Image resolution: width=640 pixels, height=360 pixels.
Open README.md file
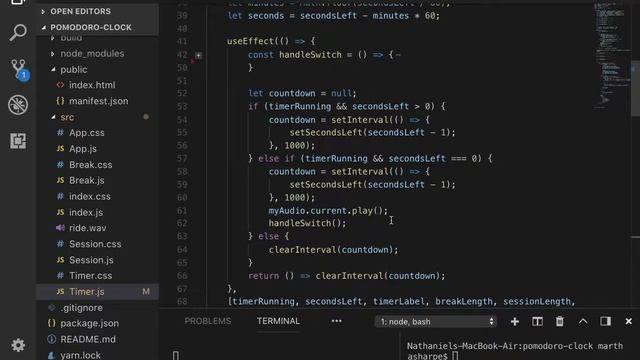[x=88, y=339]
